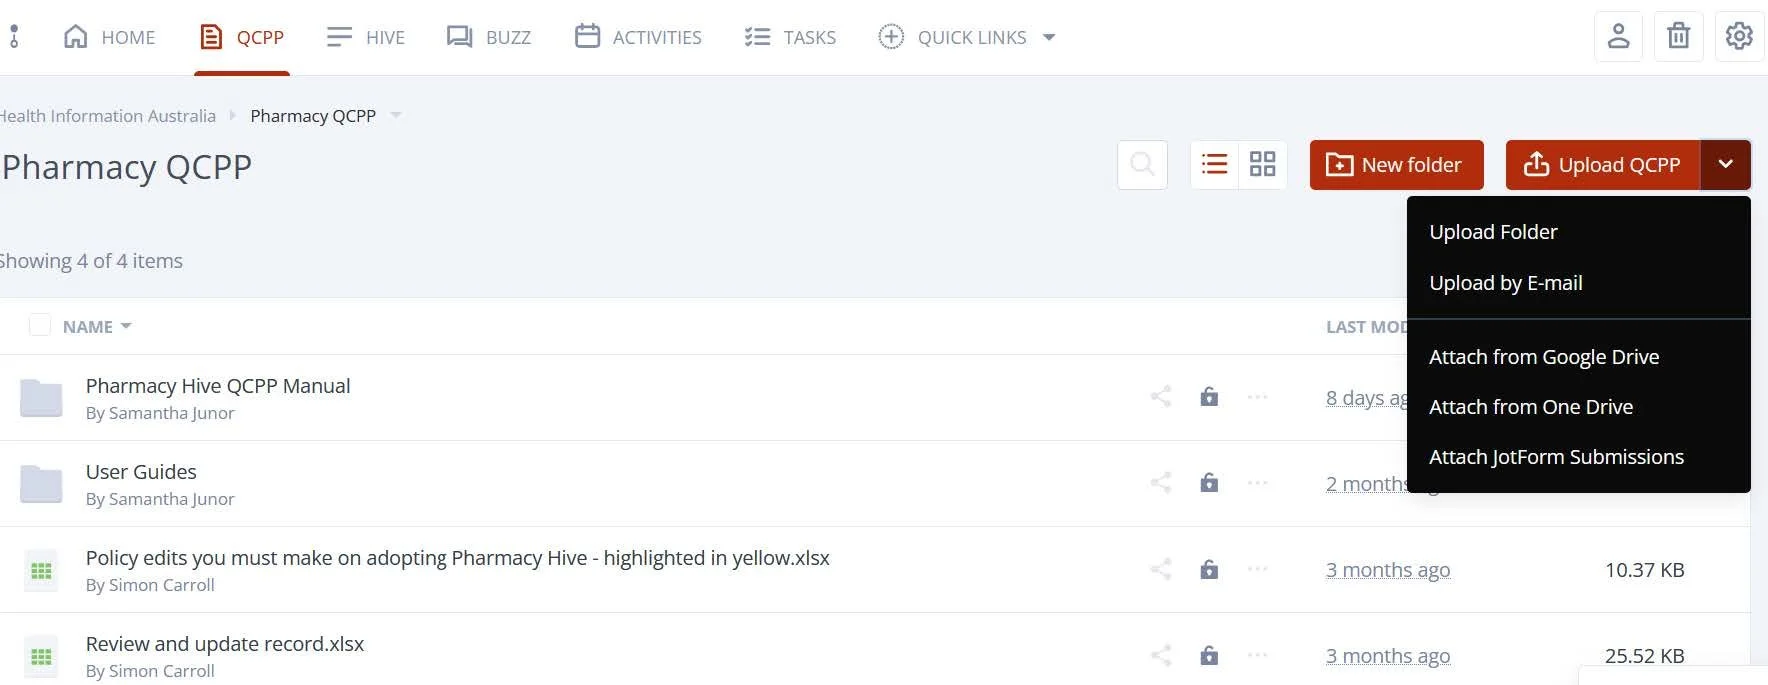Open the user profile icon
Screen dimensions: 1768x685
pyautogui.click(x=1618, y=37)
